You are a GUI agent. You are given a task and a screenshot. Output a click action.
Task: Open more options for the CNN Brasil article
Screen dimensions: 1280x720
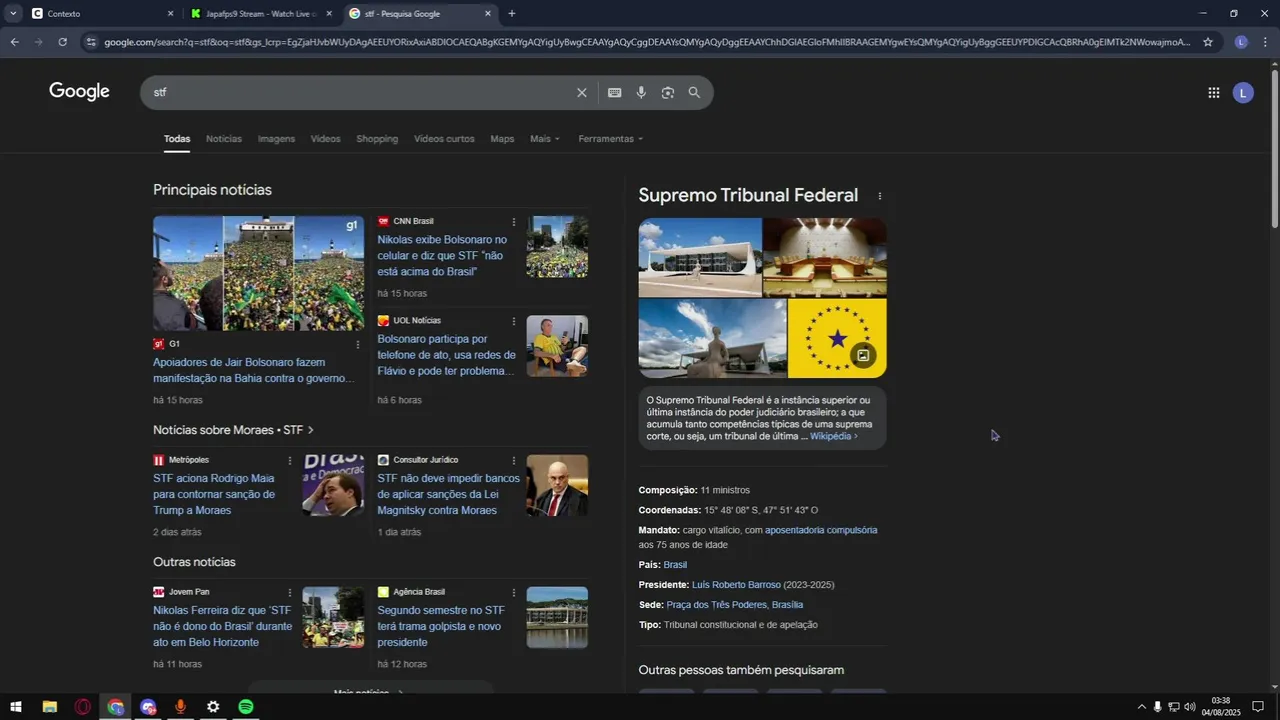pos(514,222)
